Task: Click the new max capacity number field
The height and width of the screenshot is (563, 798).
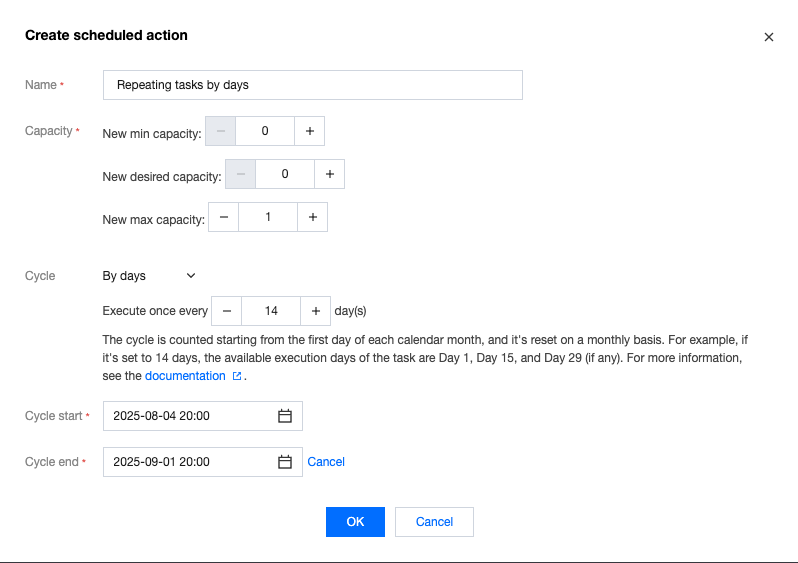Action: [268, 217]
